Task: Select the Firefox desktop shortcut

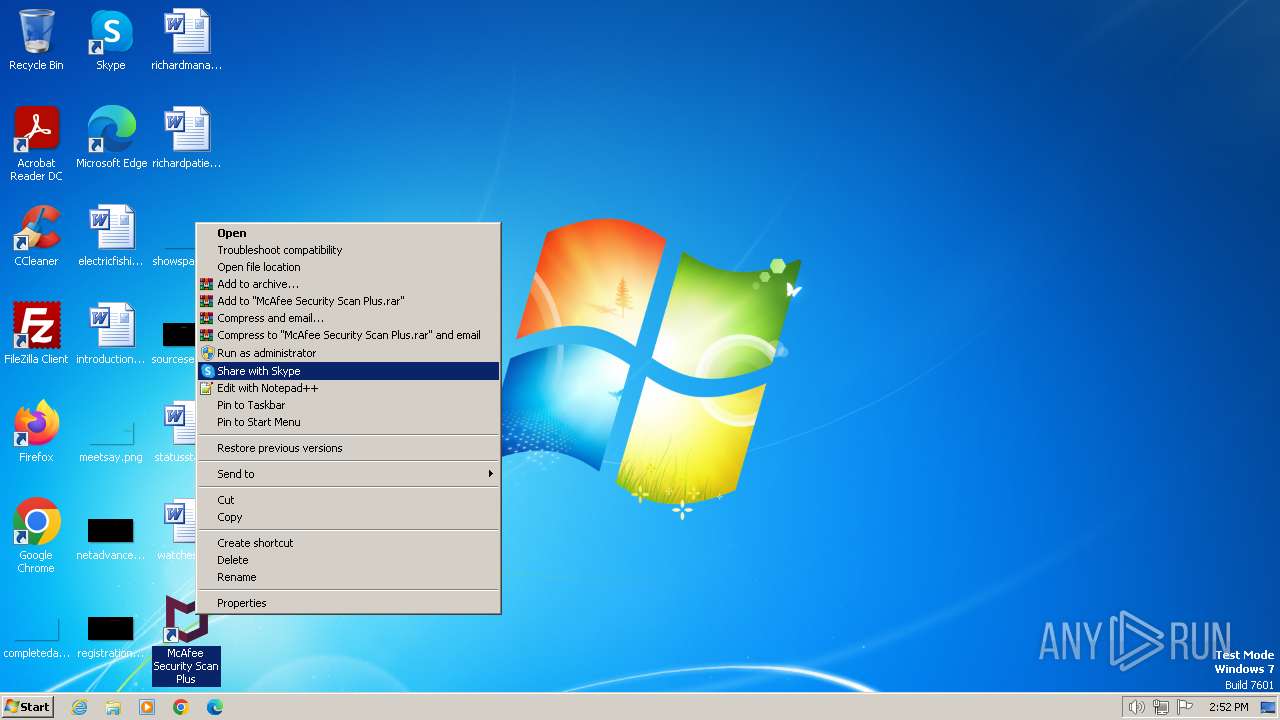Action: click(x=36, y=432)
